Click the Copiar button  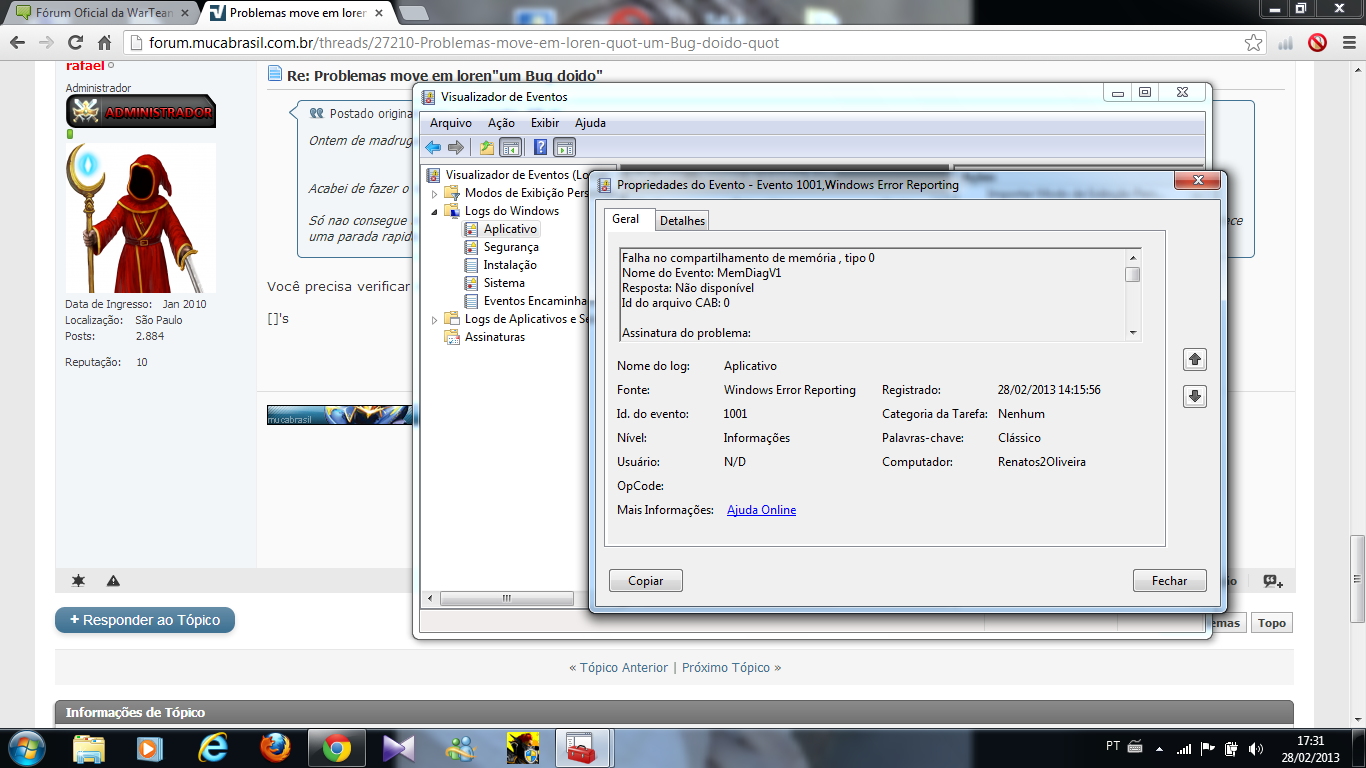tap(645, 581)
